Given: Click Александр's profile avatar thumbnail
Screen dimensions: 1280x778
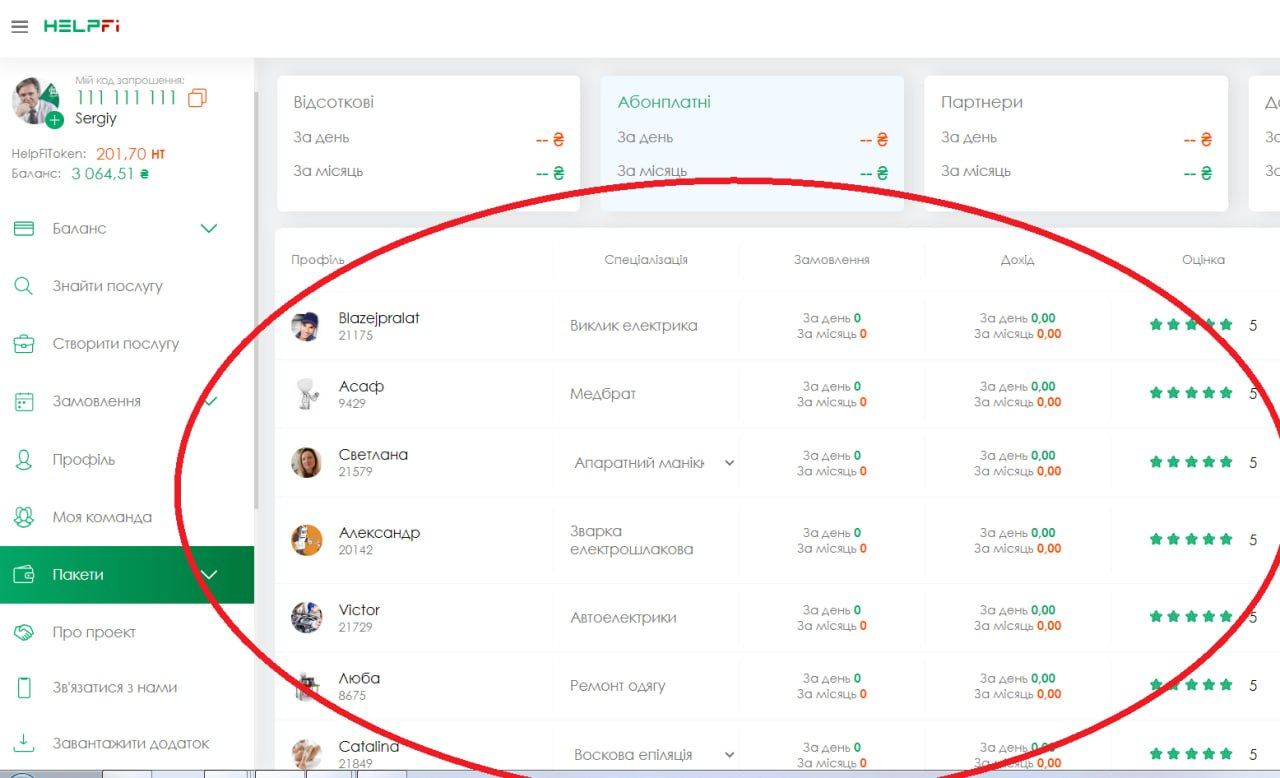Looking at the screenshot, I should (306, 540).
